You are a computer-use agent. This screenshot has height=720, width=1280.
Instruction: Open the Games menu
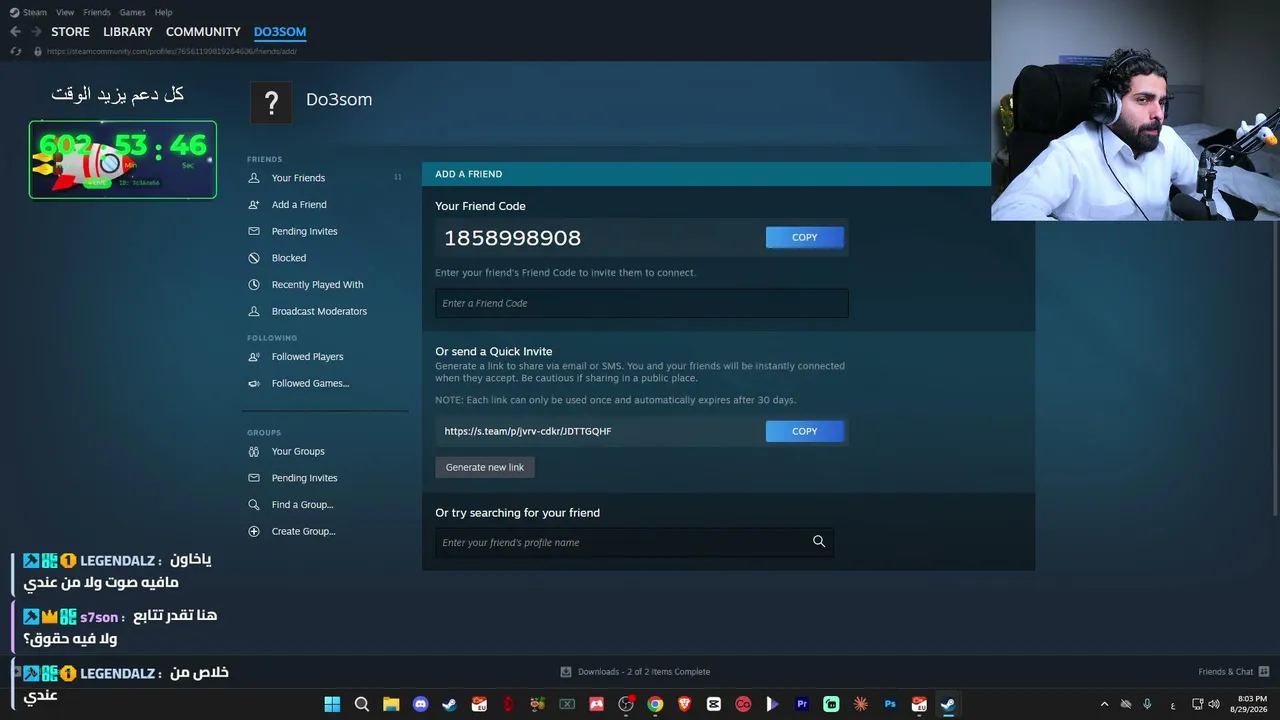click(x=132, y=12)
